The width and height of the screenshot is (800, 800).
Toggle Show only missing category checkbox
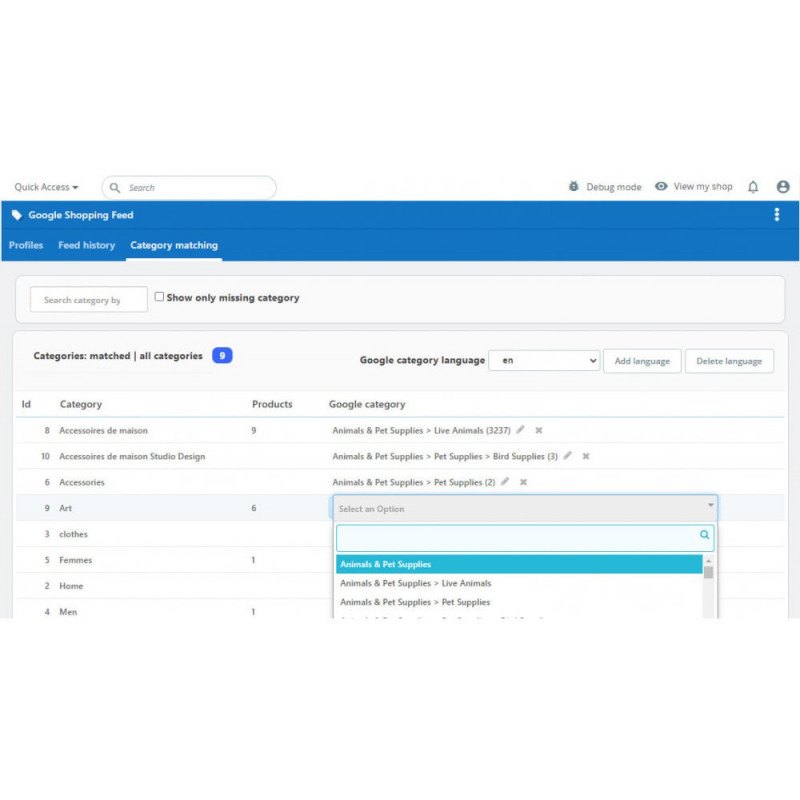[159, 297]
